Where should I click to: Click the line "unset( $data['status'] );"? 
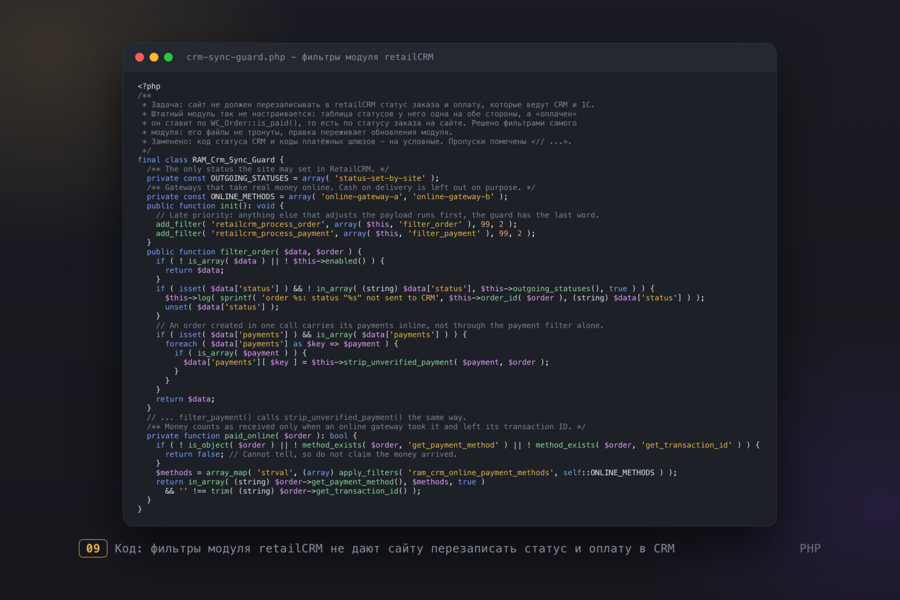point(222,307)
